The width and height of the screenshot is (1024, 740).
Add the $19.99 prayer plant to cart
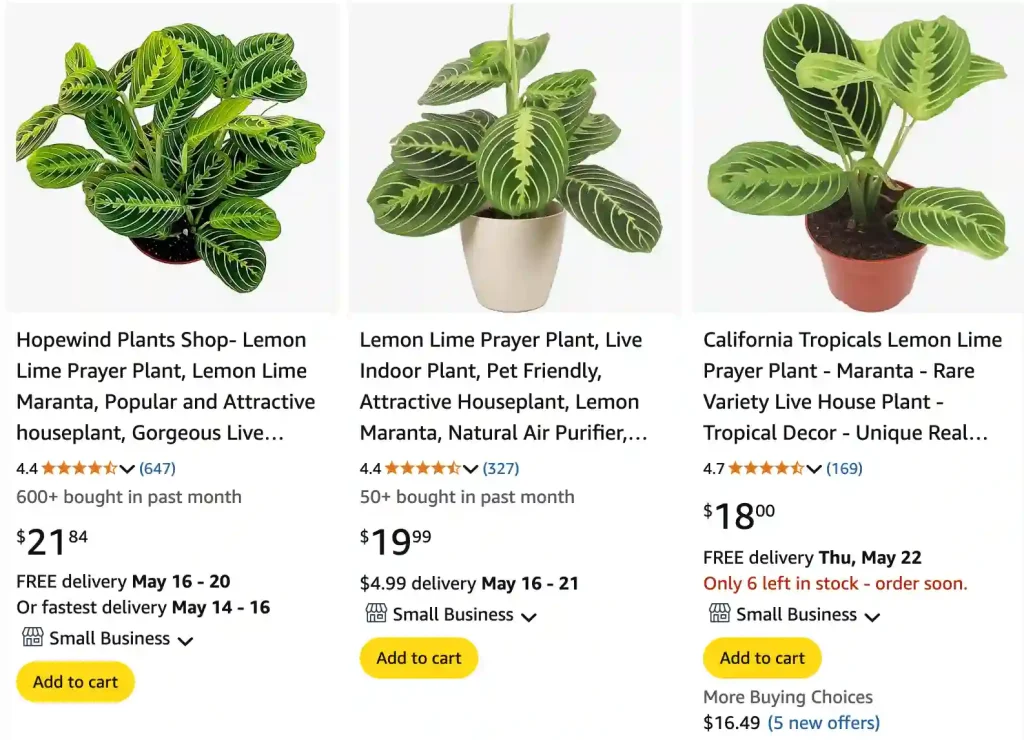(x=418, y=658)
